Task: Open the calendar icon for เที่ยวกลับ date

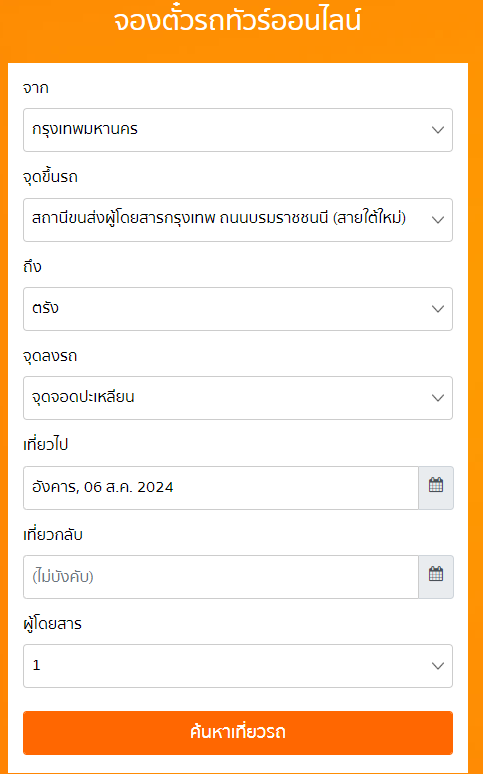Action: (436, 577)
